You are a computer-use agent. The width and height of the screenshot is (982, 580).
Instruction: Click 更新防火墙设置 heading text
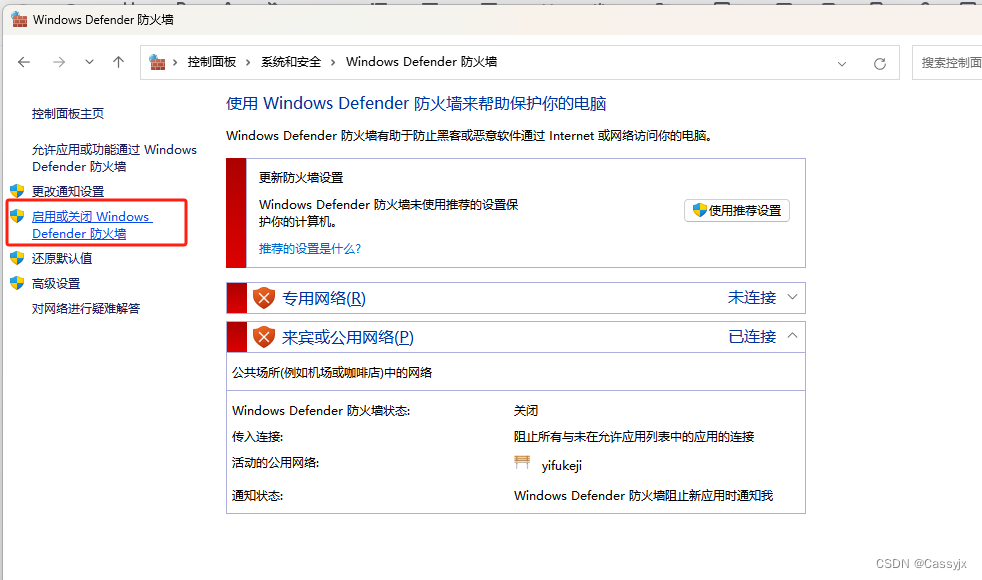(301, 178)
